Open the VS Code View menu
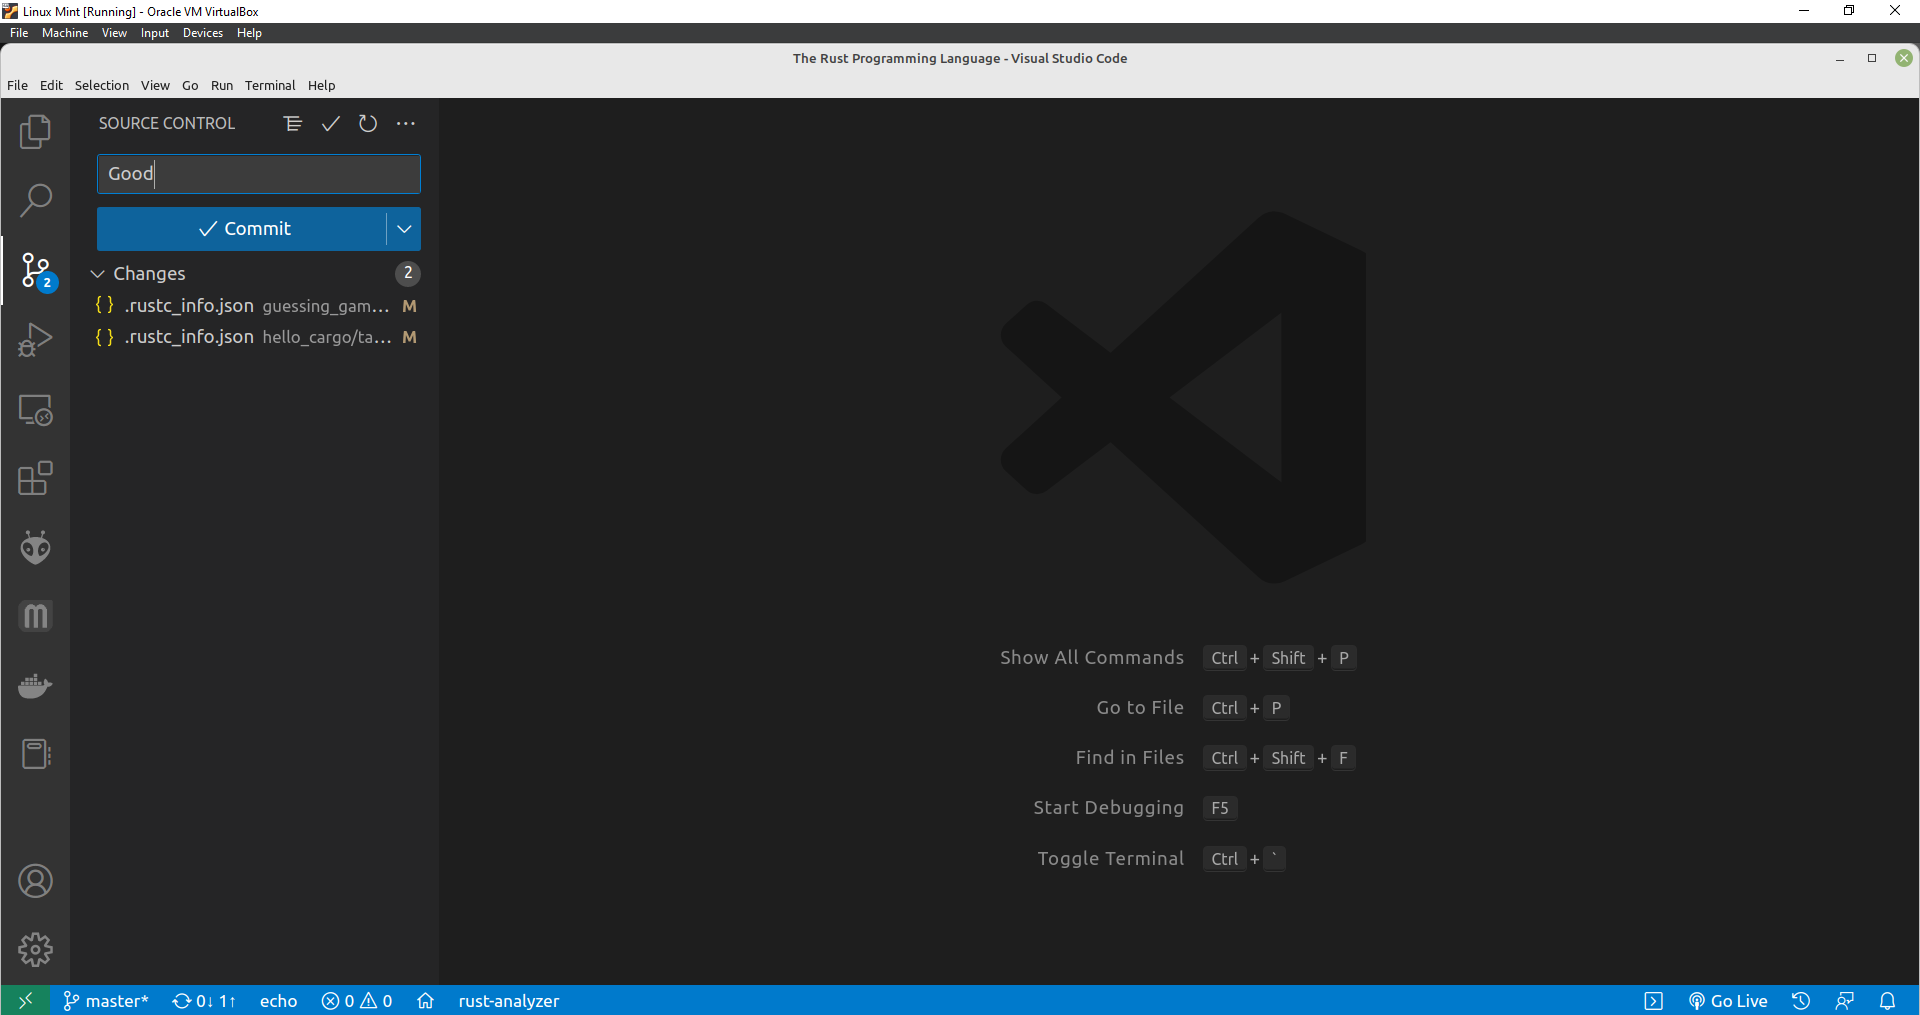 [155, 85]
